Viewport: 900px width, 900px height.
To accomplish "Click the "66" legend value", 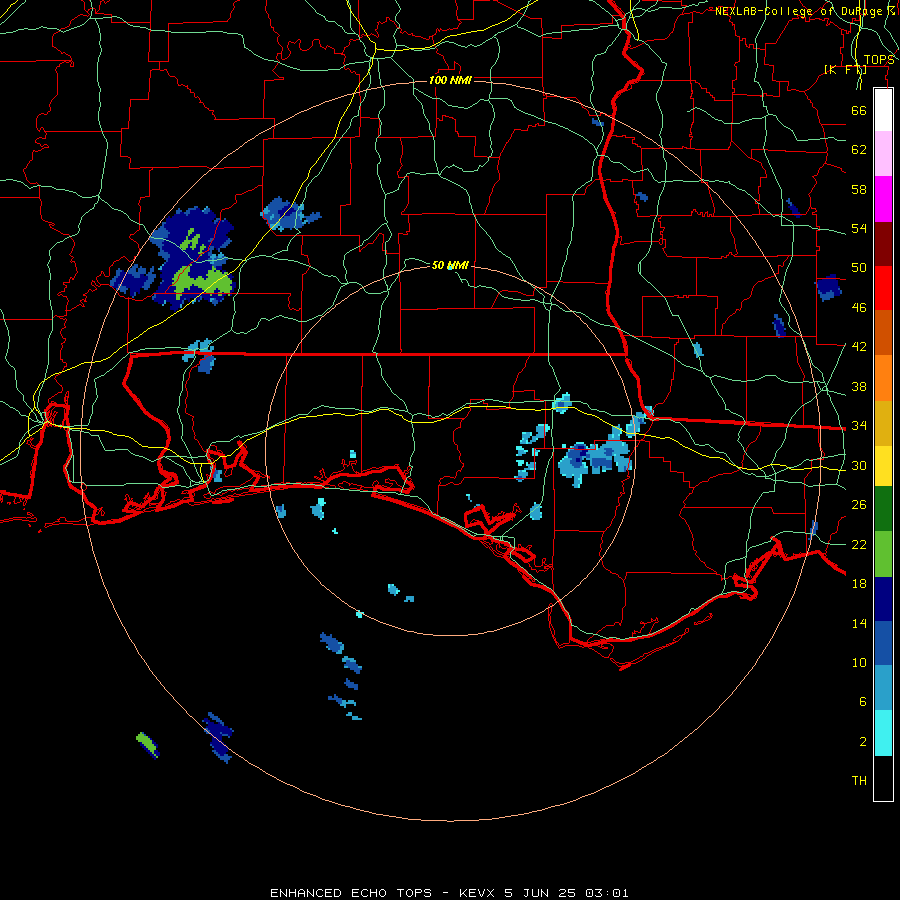I will (859, 110).
